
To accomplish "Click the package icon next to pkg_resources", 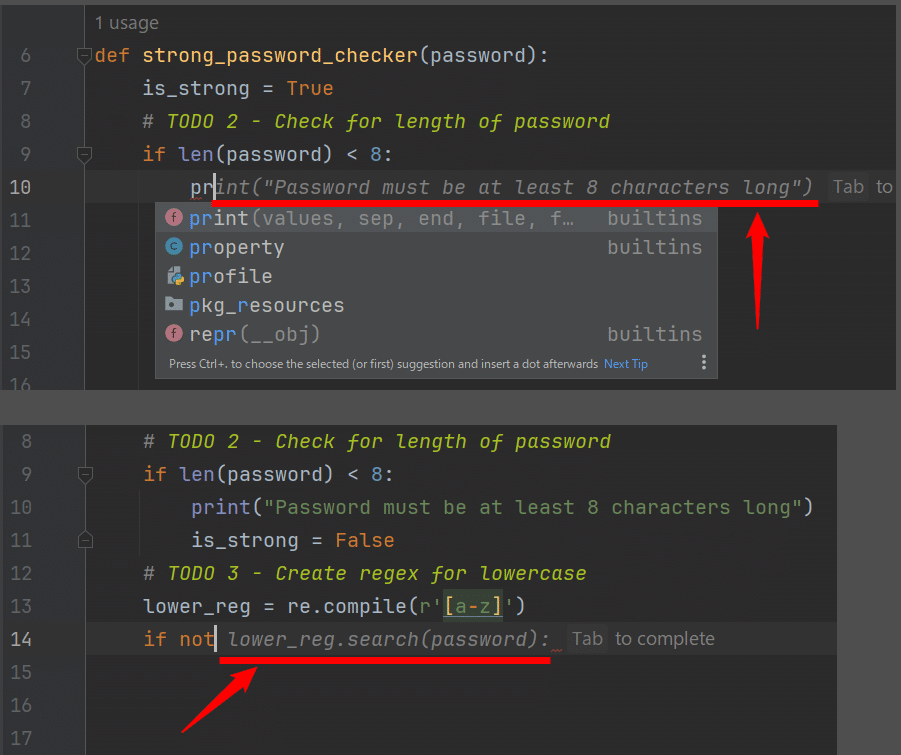I will click(x=175, y=305).
